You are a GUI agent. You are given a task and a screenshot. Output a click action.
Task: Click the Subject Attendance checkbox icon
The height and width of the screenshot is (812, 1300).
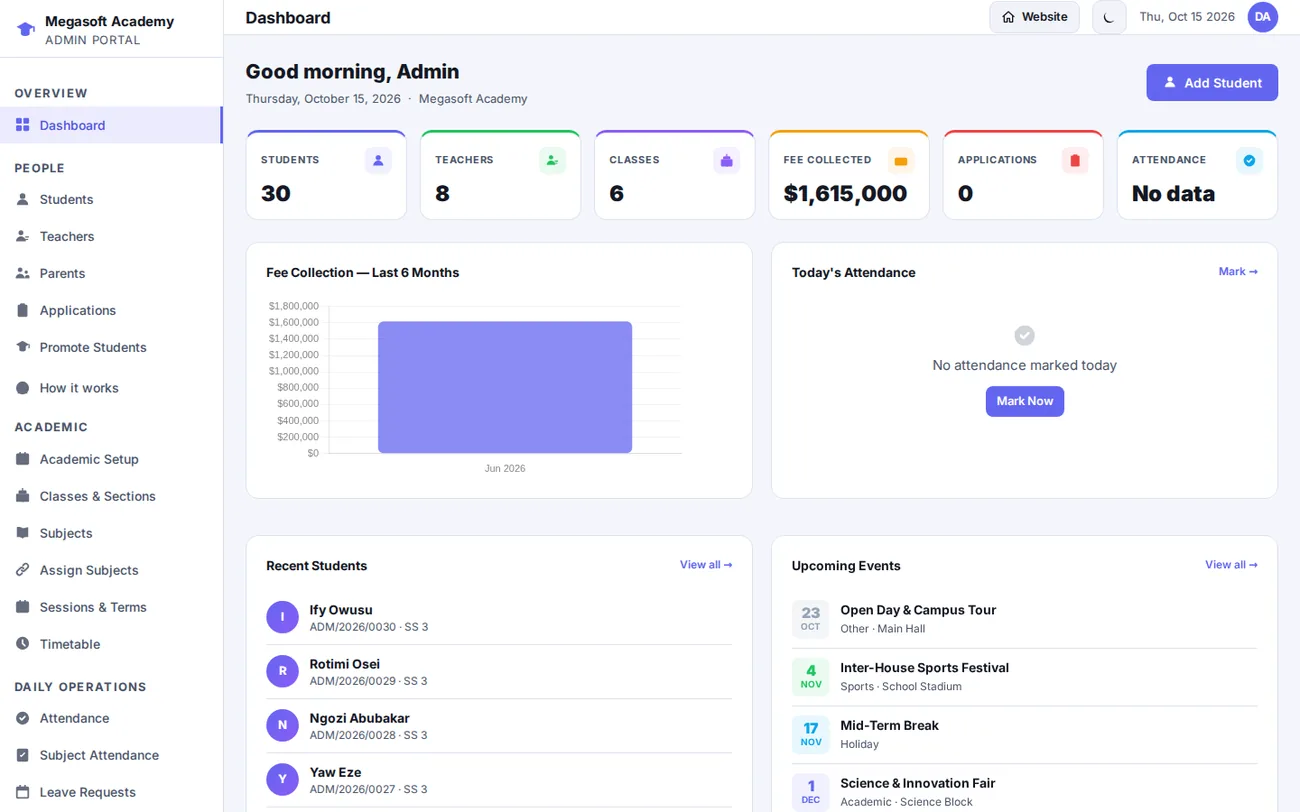[23, 755]
